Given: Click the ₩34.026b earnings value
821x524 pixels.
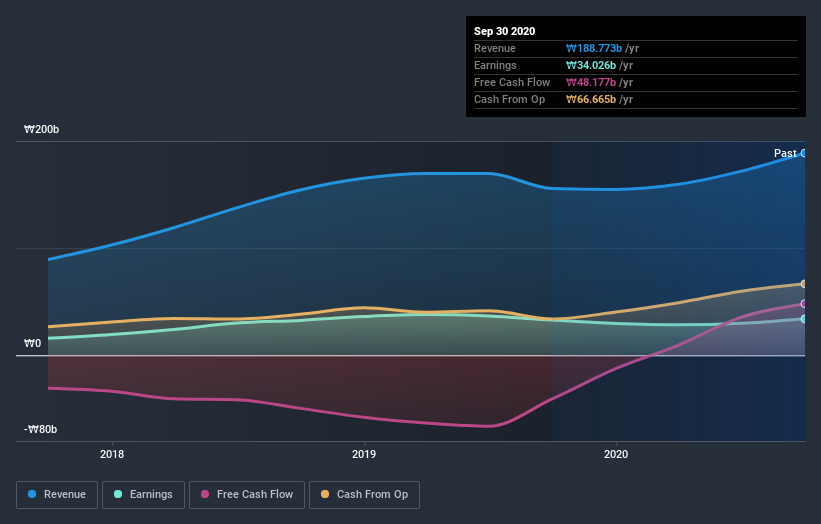Looking at the screenshot, I should point(591,65).
